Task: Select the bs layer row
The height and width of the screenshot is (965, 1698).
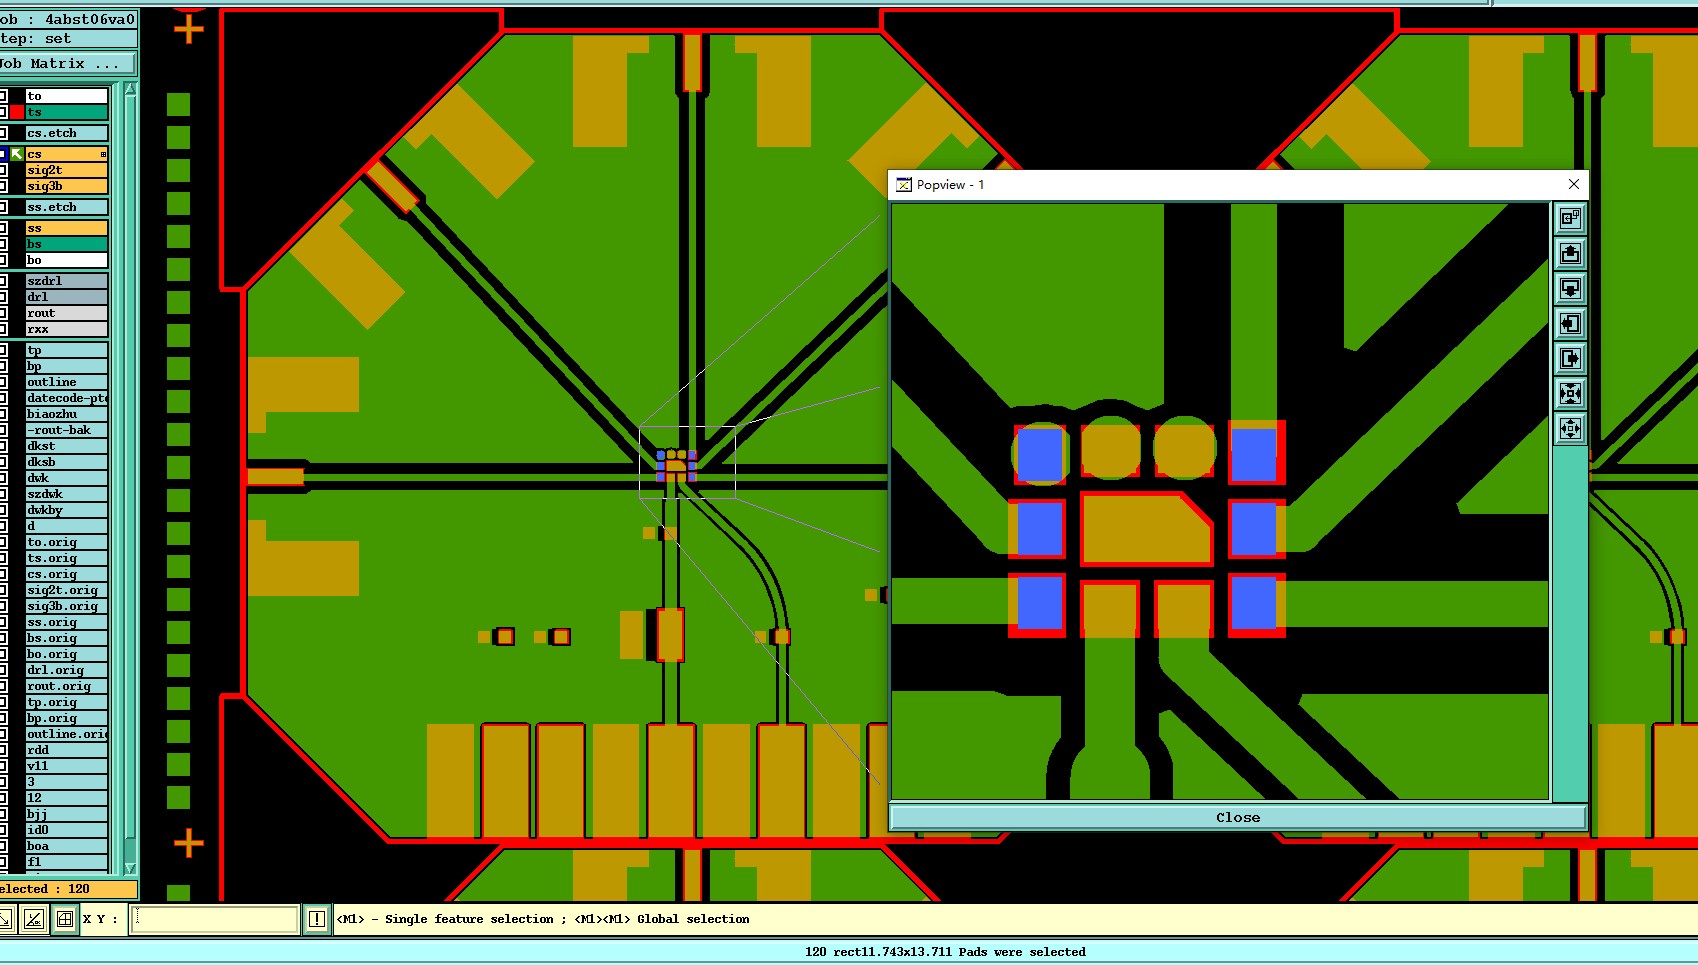Action: tap(66, 244)
